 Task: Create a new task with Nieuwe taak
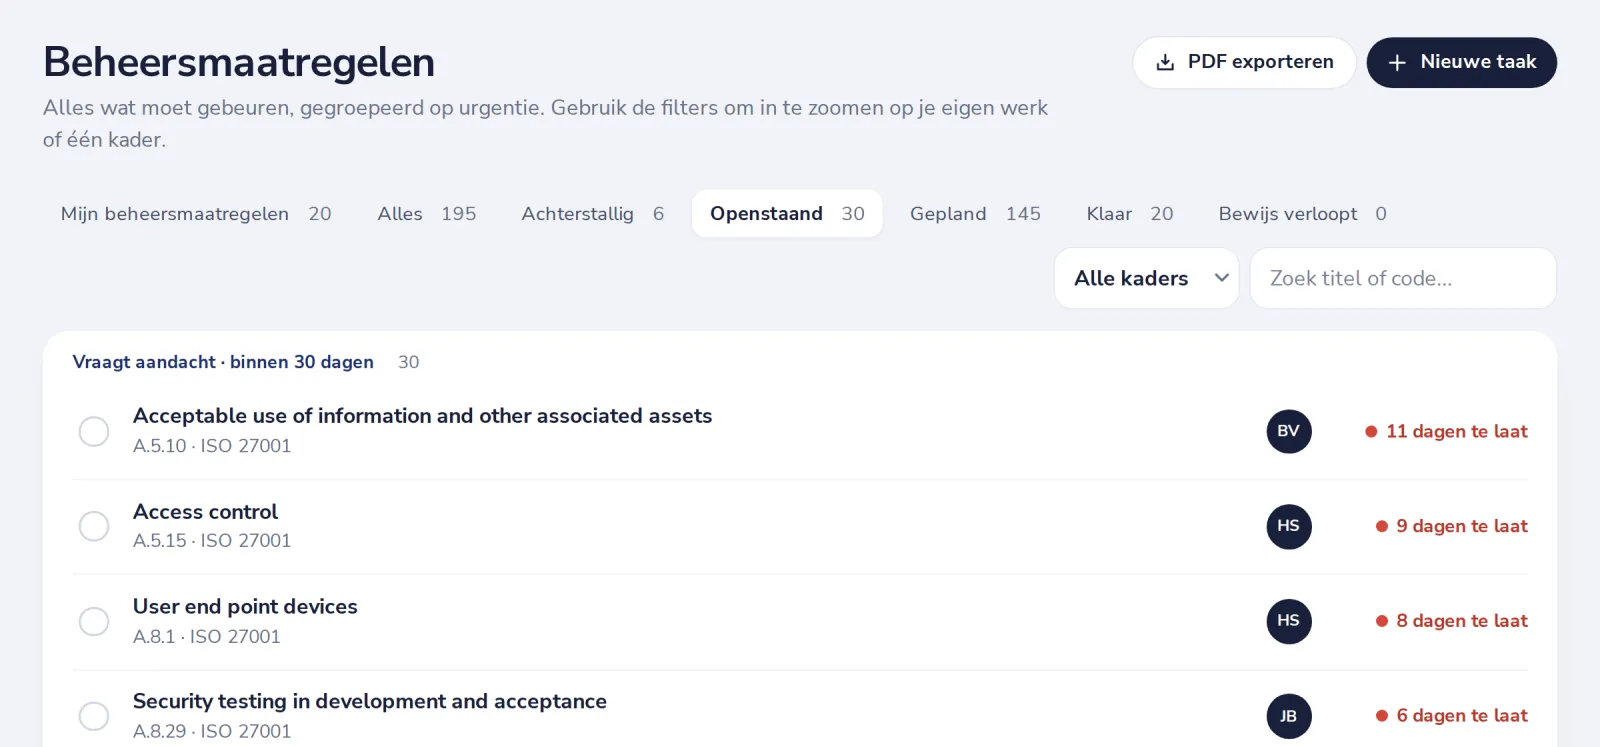click(1462, 62)
